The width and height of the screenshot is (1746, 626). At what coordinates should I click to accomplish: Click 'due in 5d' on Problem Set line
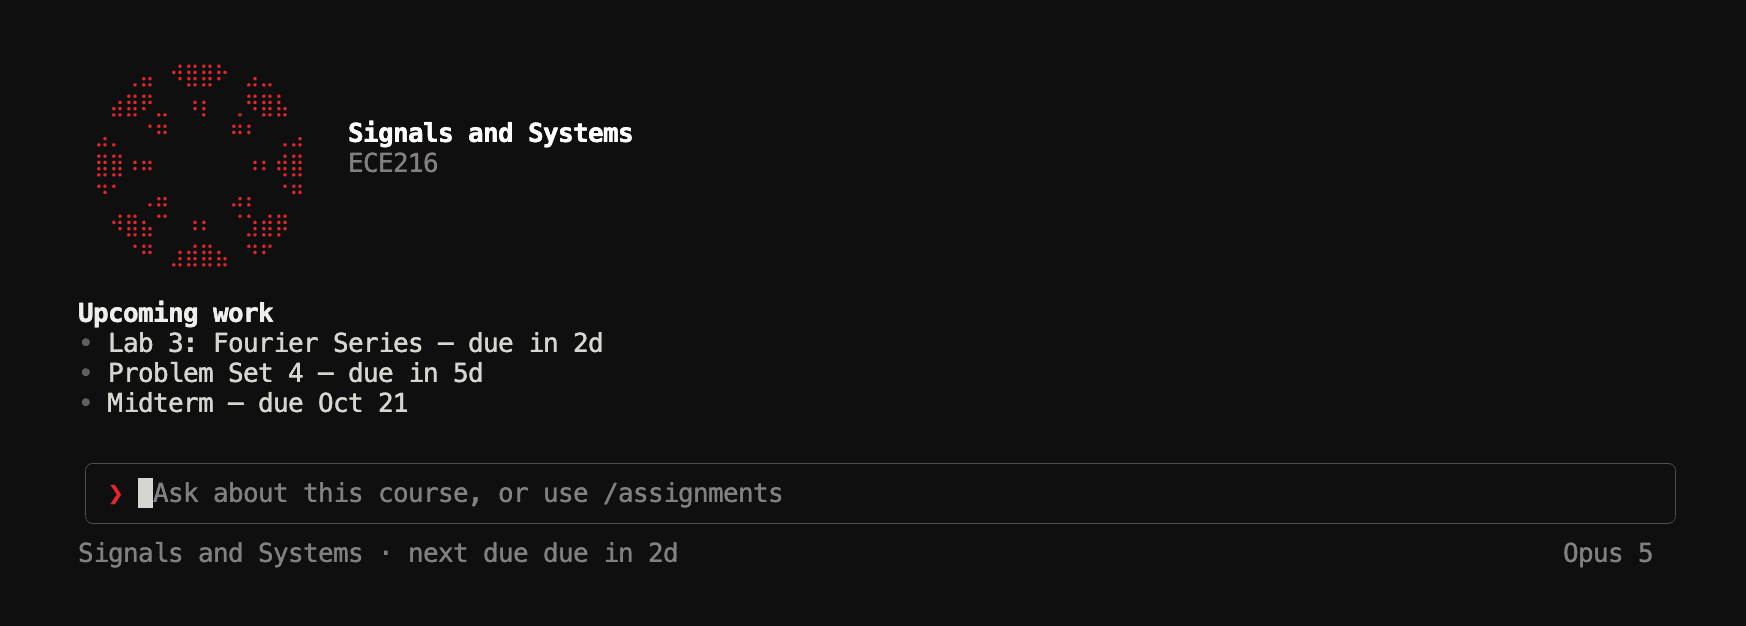point(415,373)
